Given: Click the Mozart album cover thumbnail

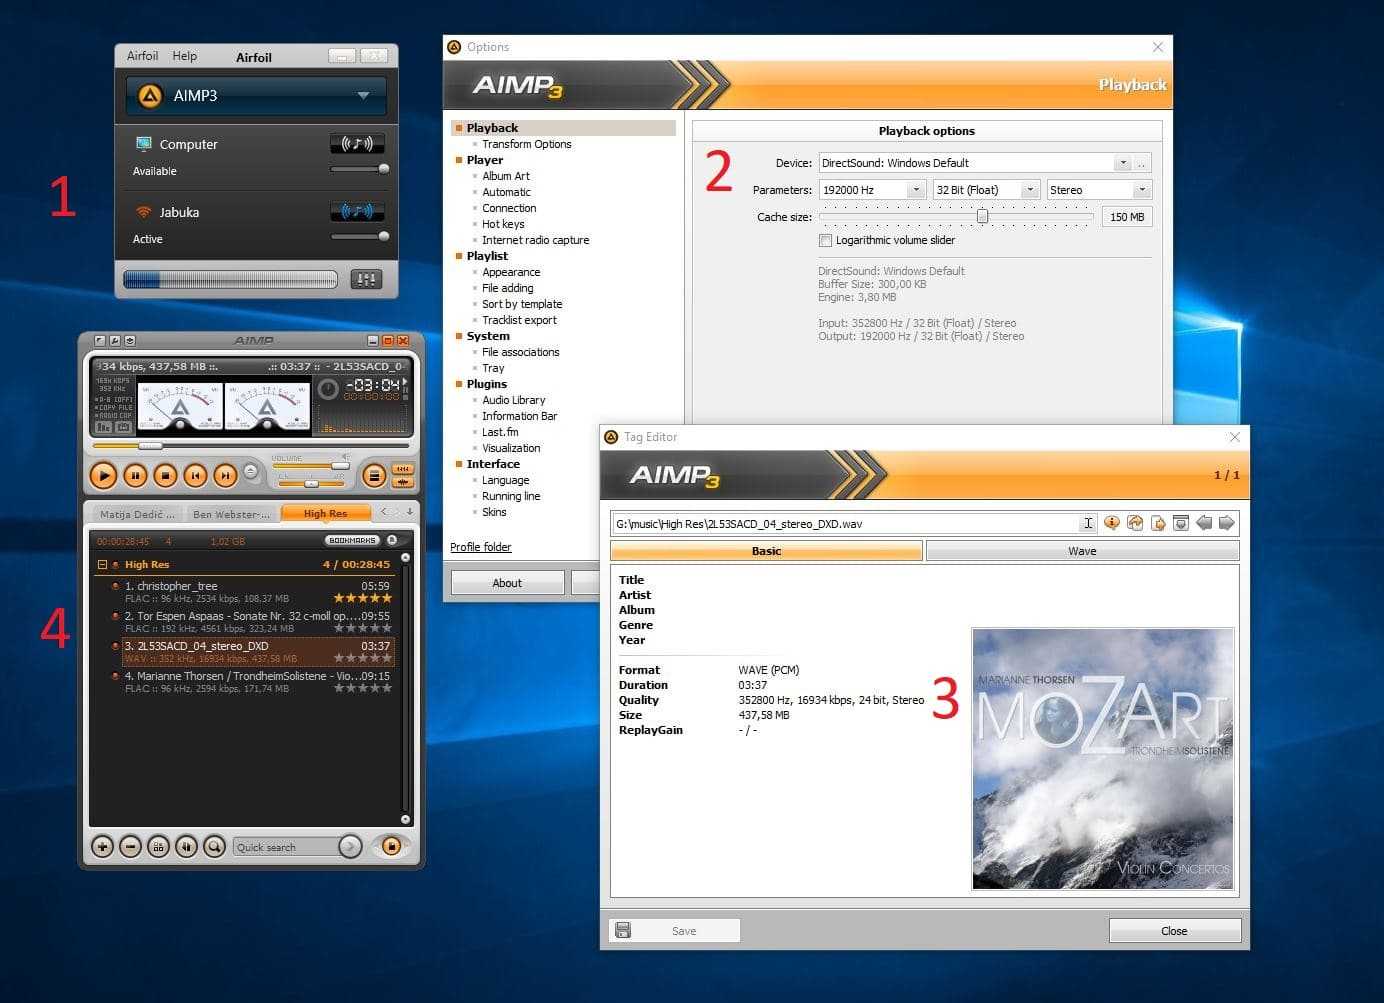Looking at the screenshot, I should 1103,759.
